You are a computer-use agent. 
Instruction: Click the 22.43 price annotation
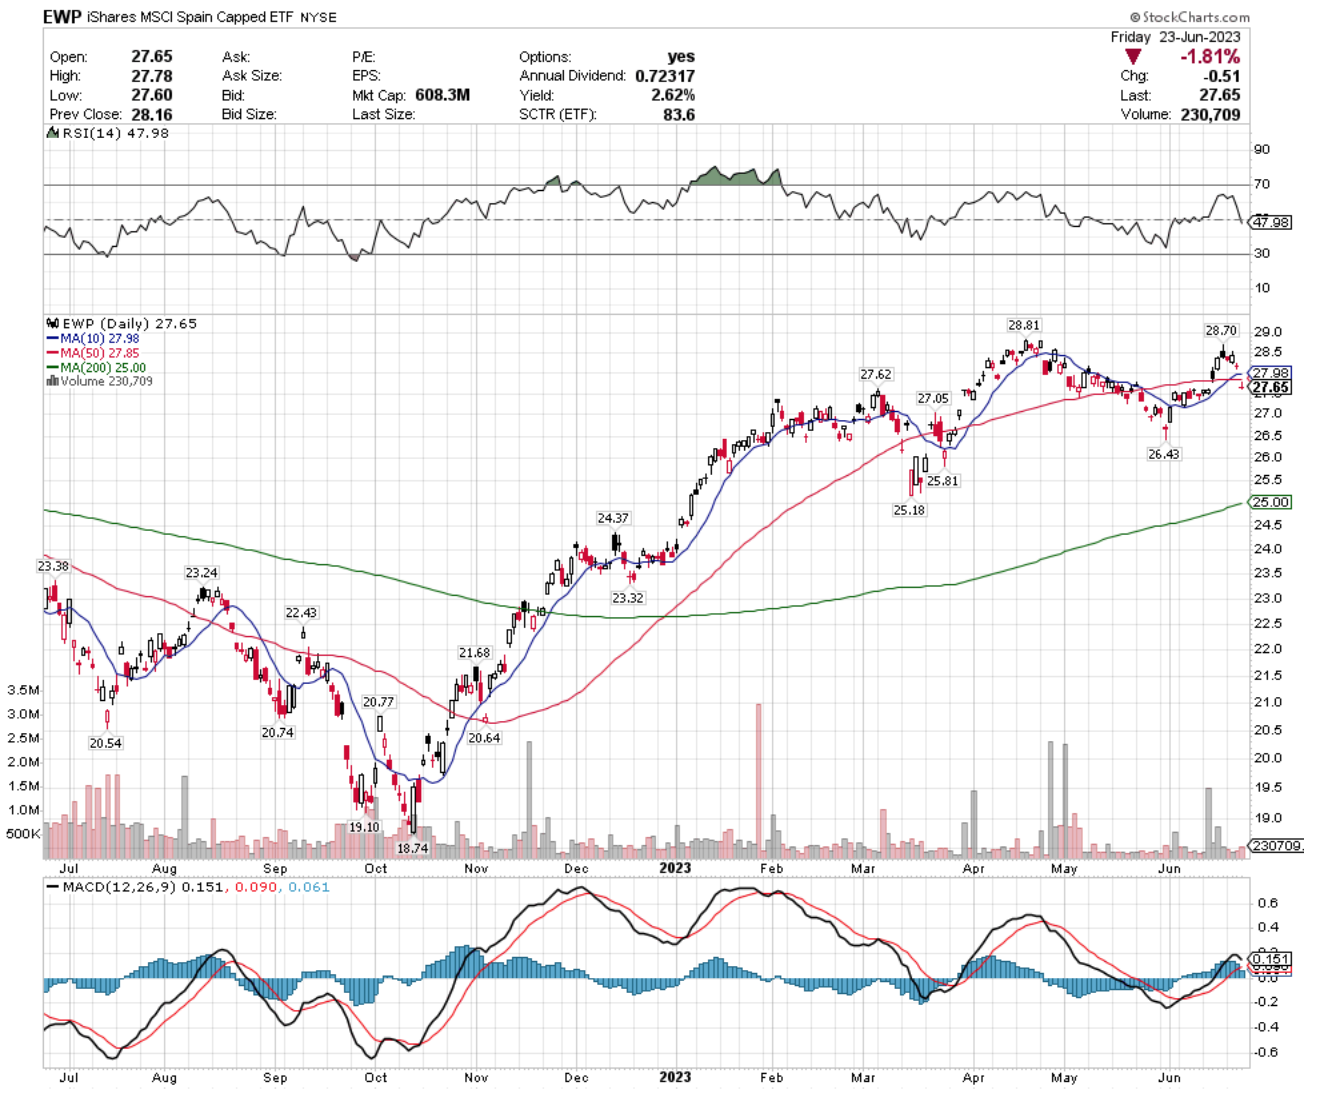point(301,613)
